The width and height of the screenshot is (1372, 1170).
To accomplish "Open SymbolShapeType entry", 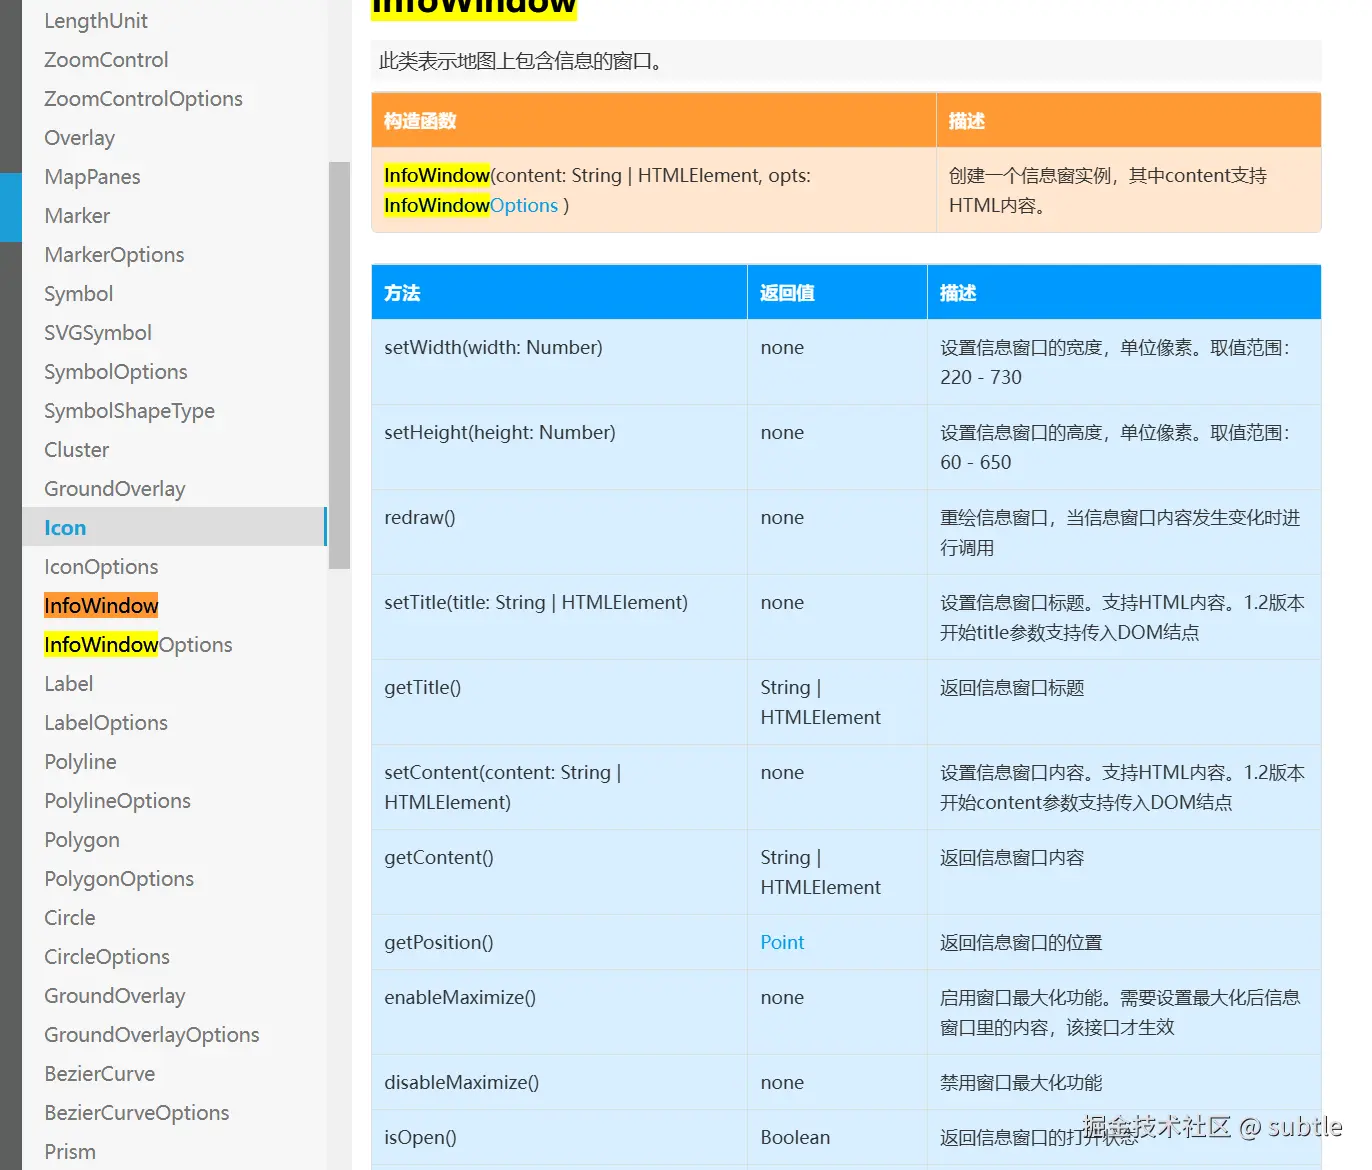I will [x=129, y=411].
